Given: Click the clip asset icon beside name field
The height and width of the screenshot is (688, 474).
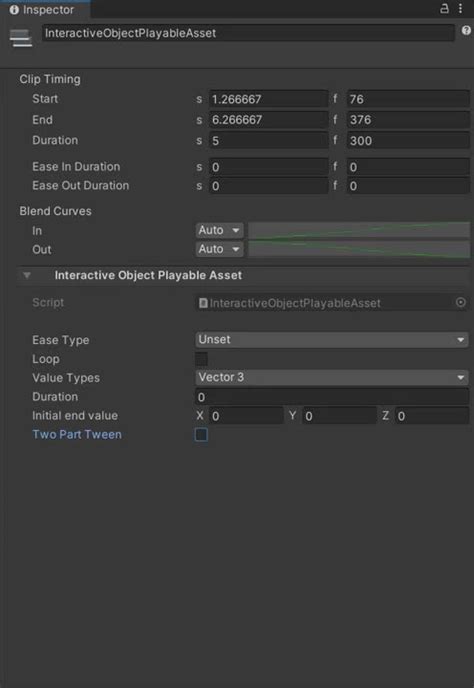Looking at the screenshot, I should [x=21, y=38].
